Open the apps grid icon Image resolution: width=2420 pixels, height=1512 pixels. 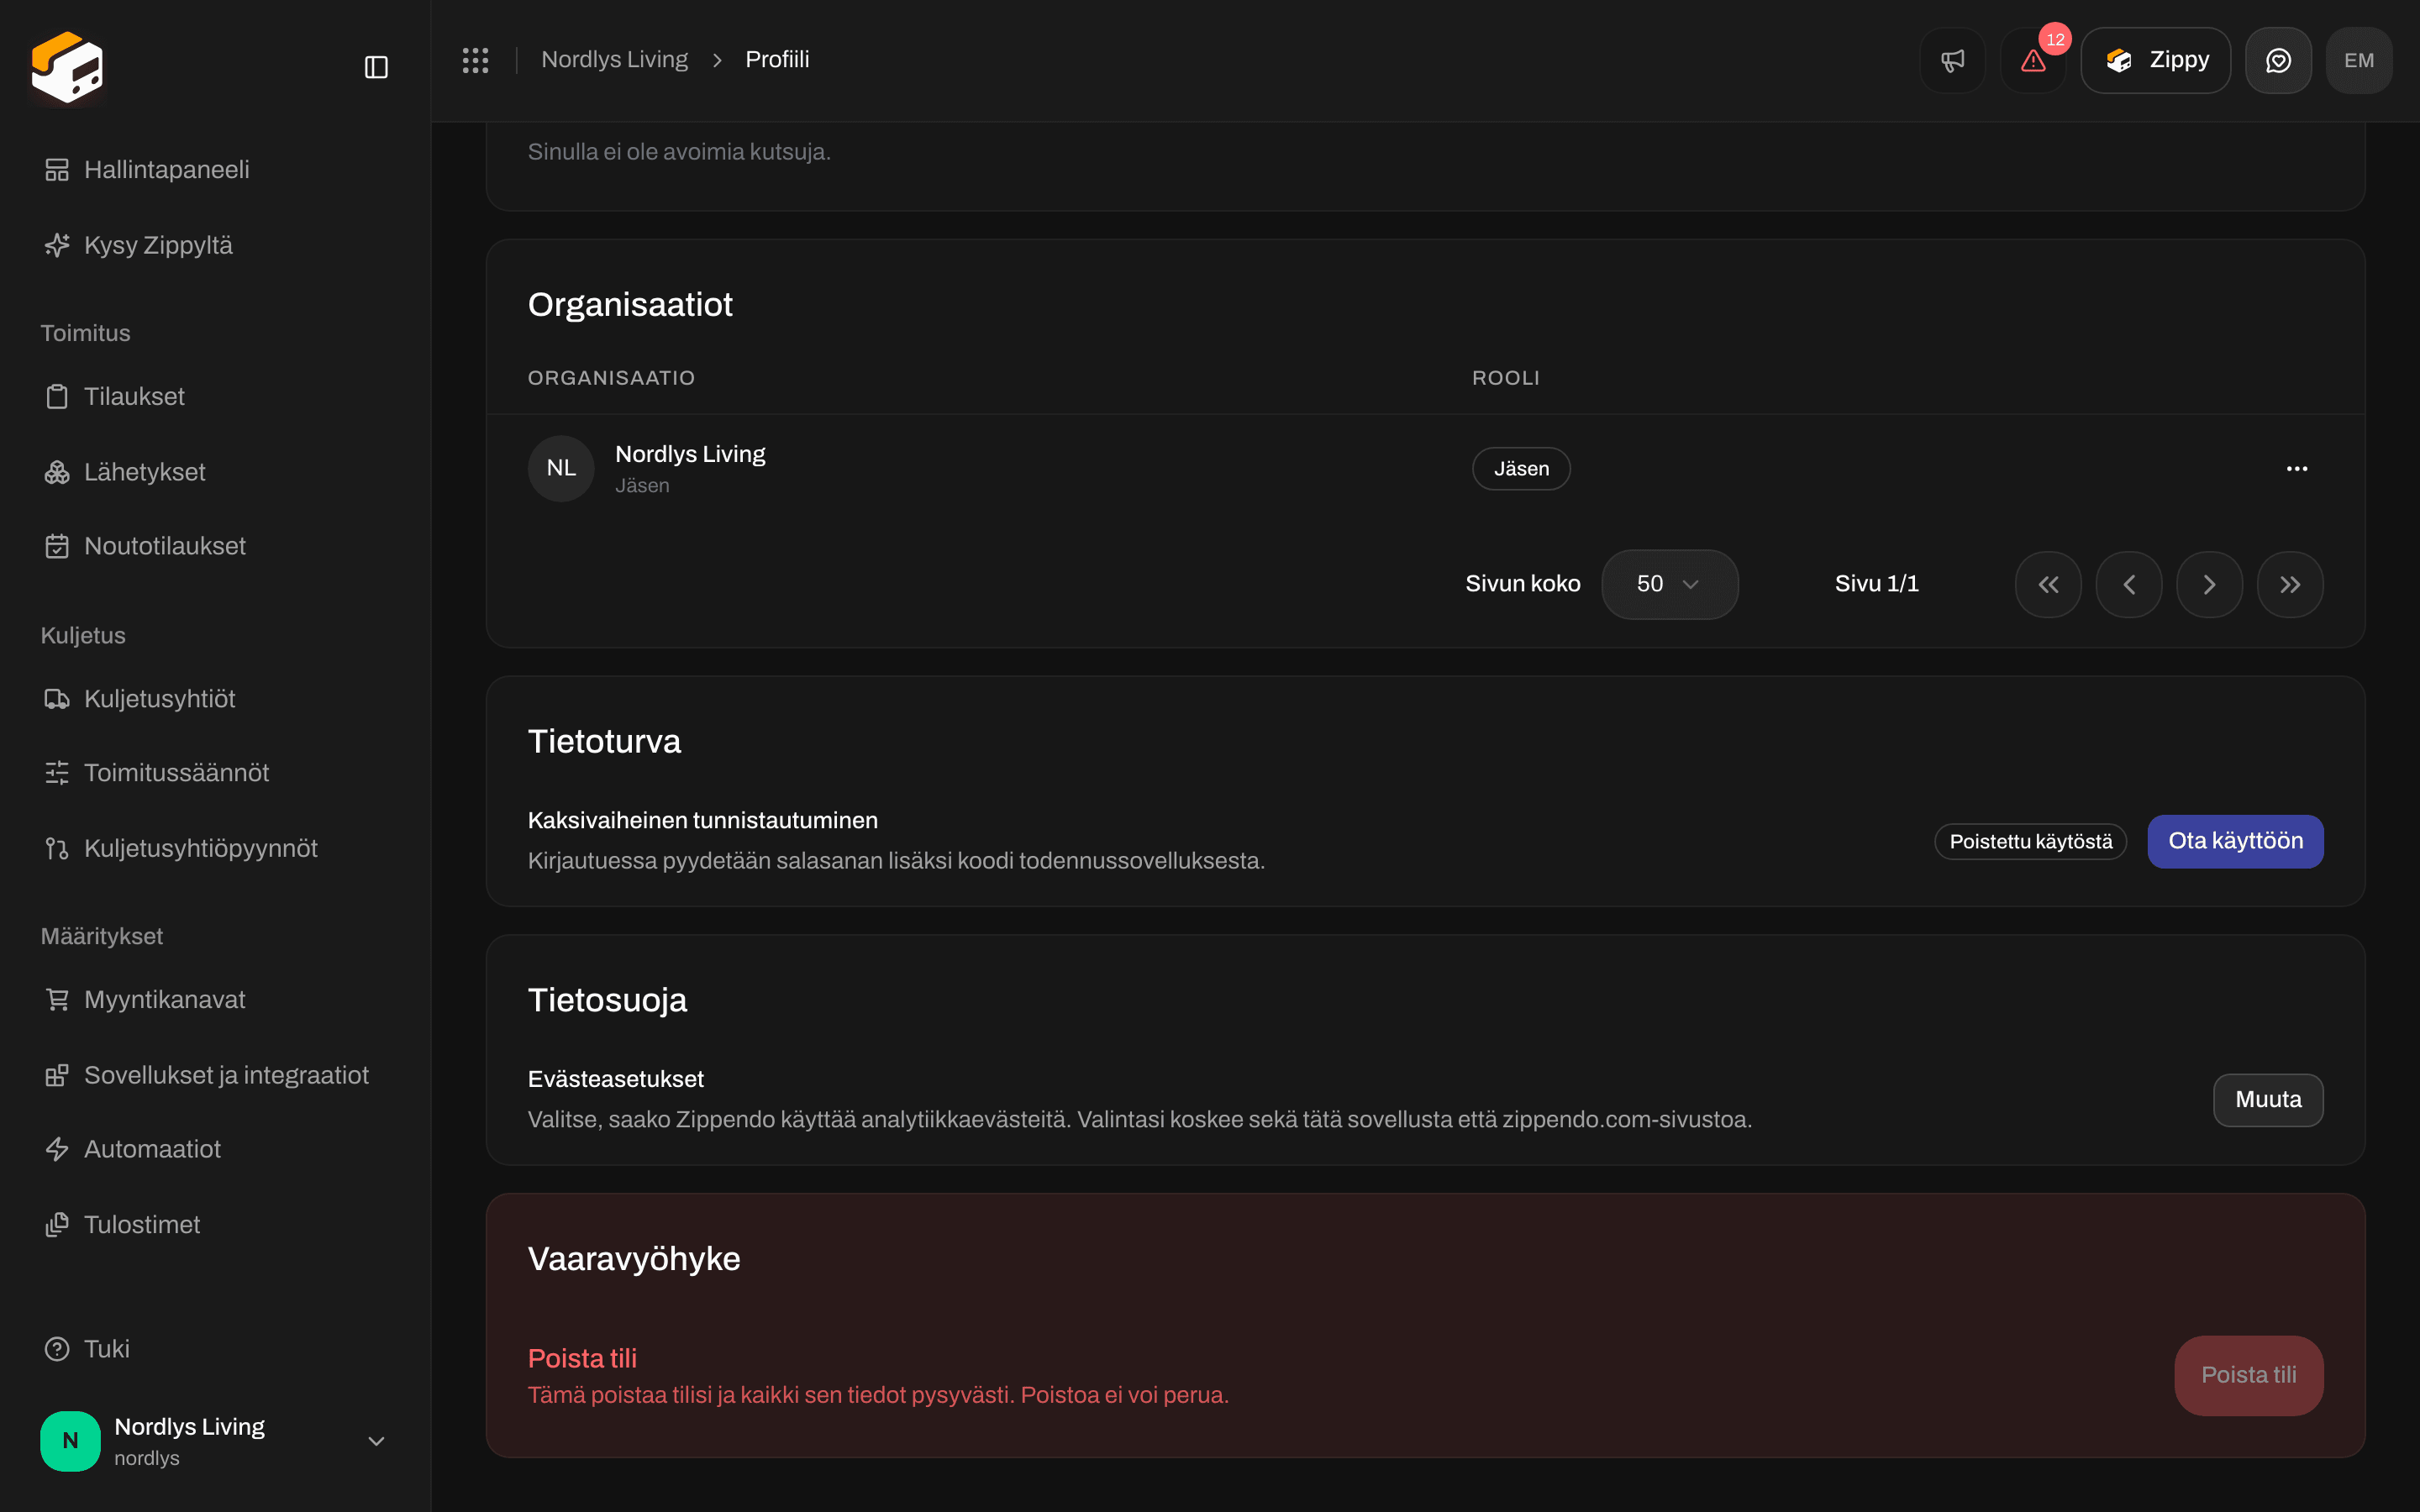pyautogui.click(x=475, y=60)
